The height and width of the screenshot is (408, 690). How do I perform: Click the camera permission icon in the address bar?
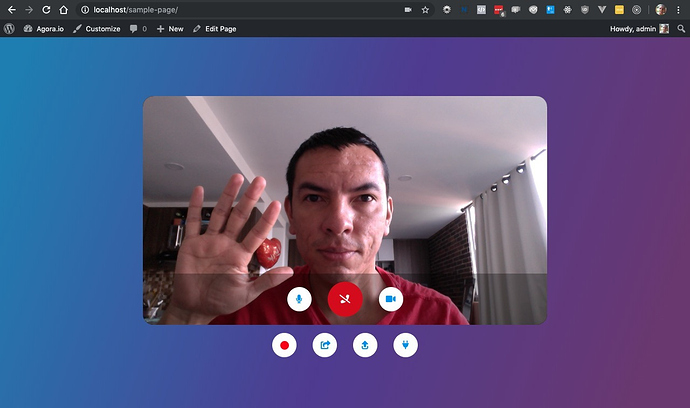(x=408, y=10)
